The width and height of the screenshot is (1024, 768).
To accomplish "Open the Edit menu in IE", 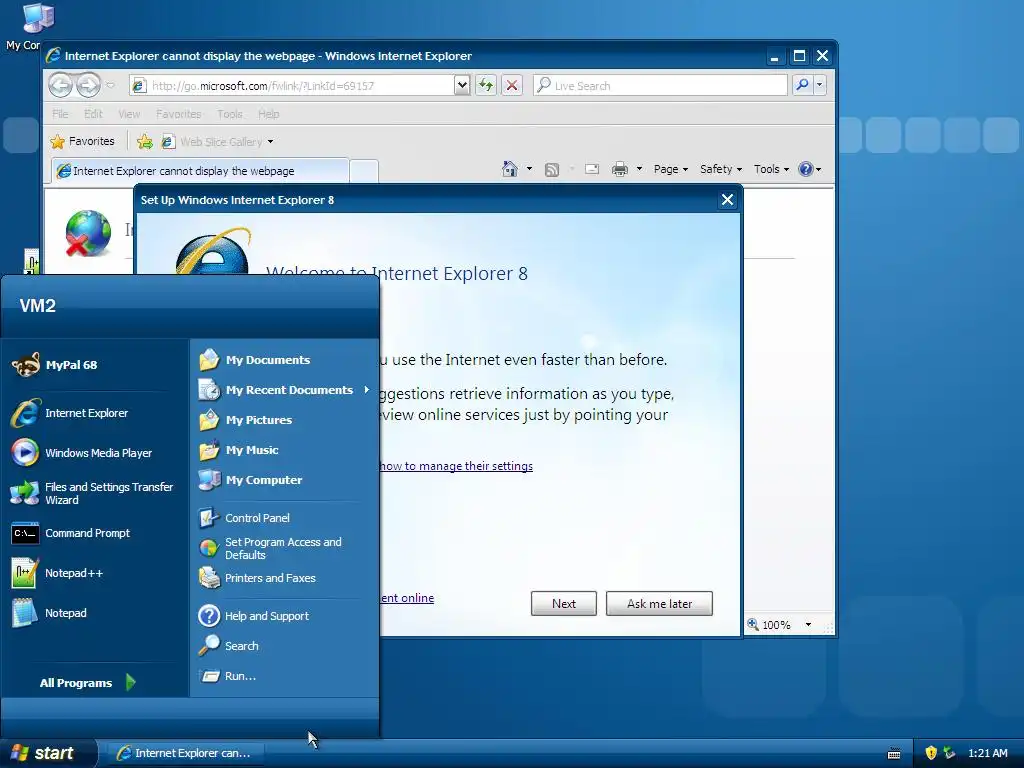I will click(x=93, y=114).
